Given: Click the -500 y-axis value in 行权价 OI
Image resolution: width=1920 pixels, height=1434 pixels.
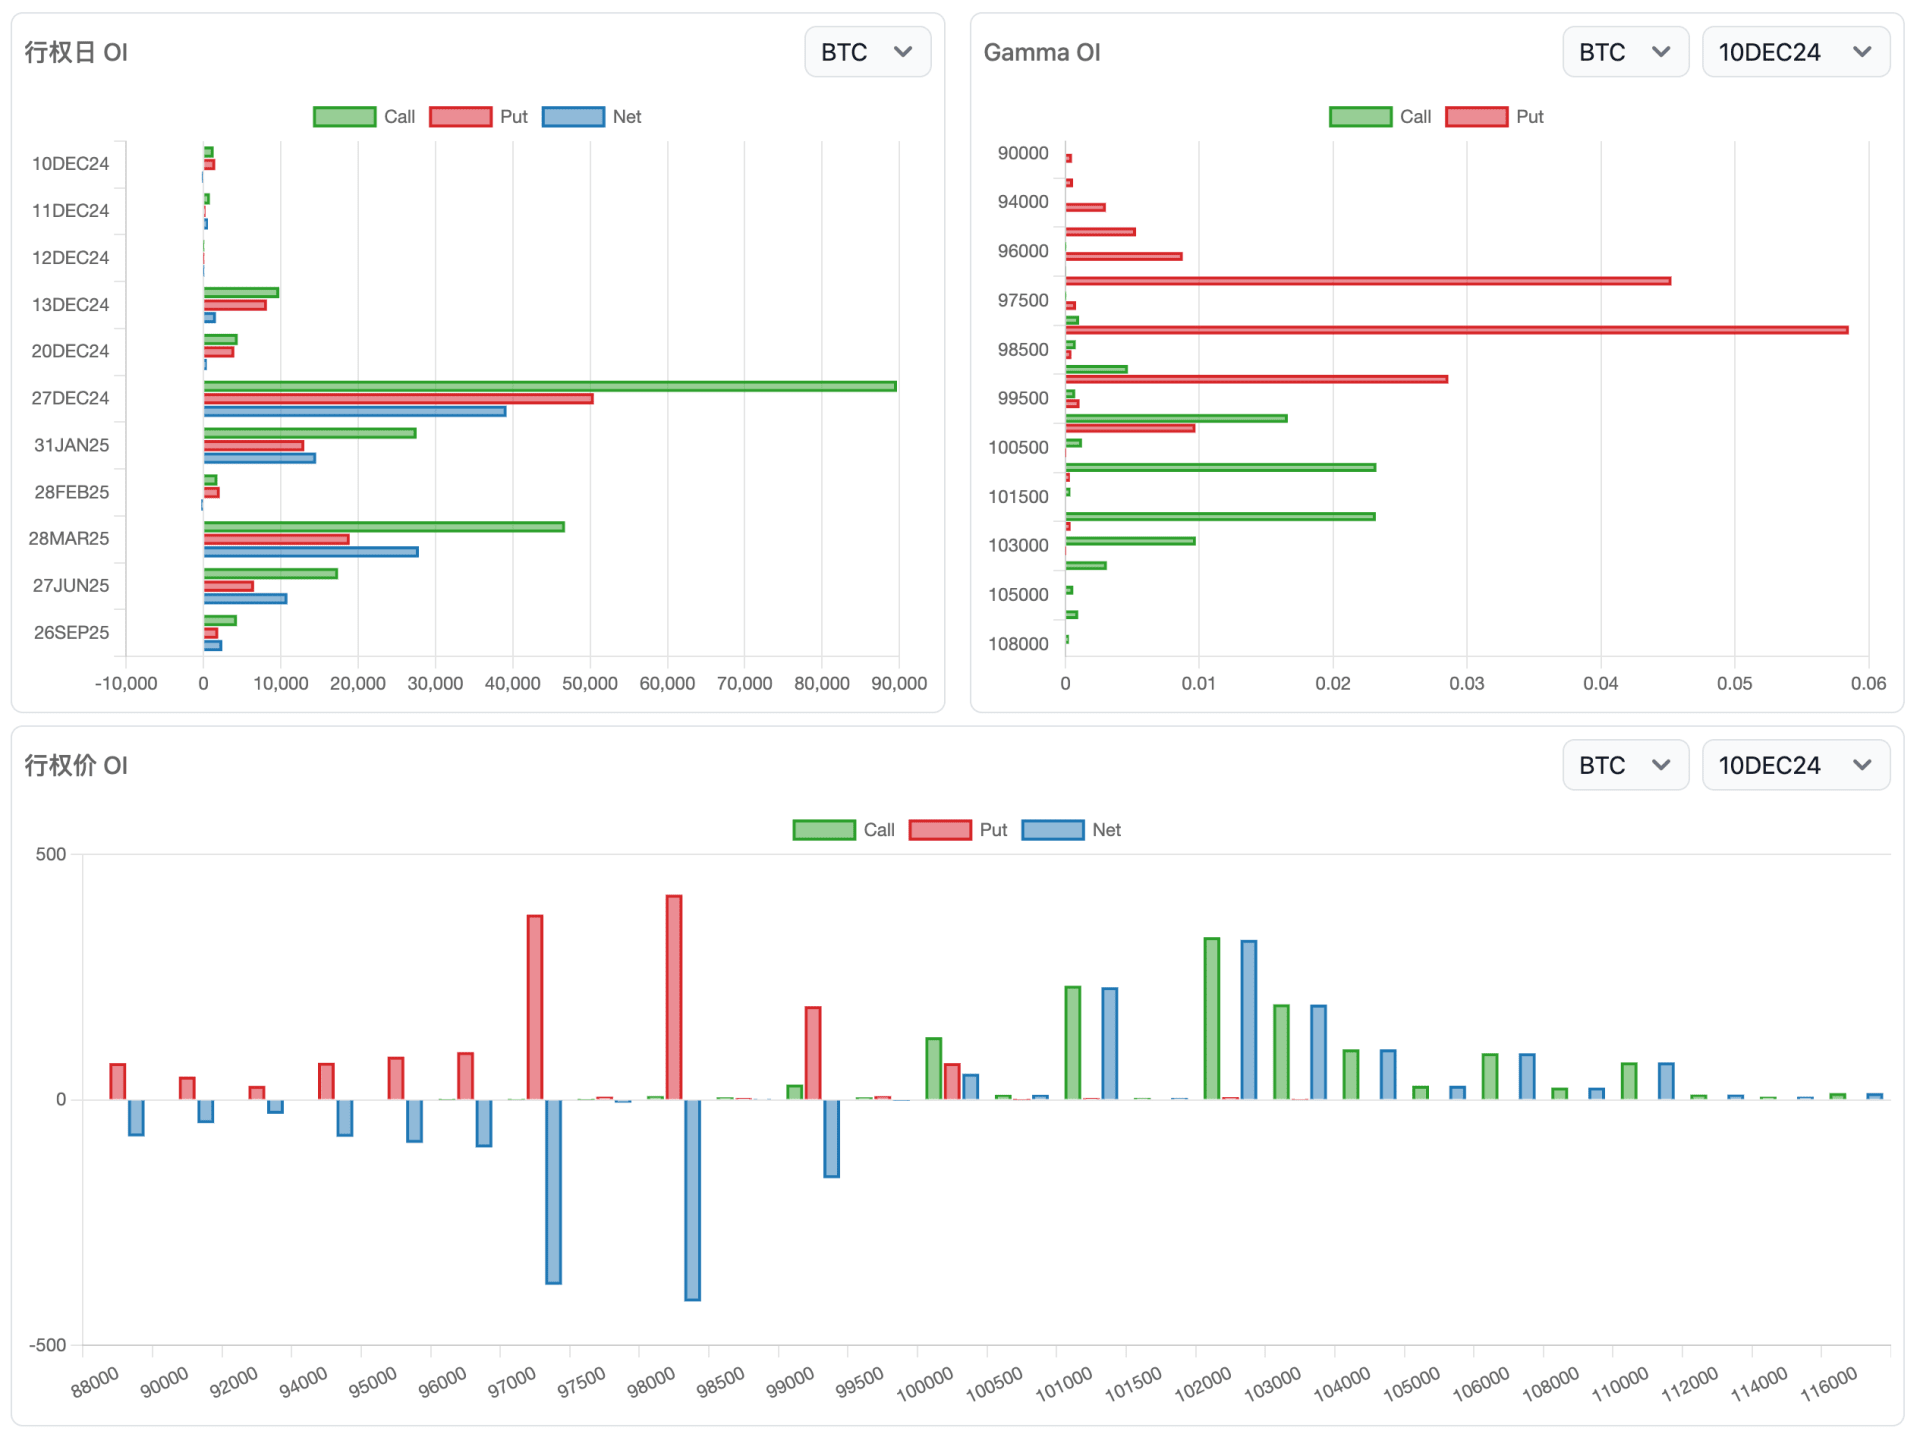Looking at the screenshot, I should [47, 1345].
